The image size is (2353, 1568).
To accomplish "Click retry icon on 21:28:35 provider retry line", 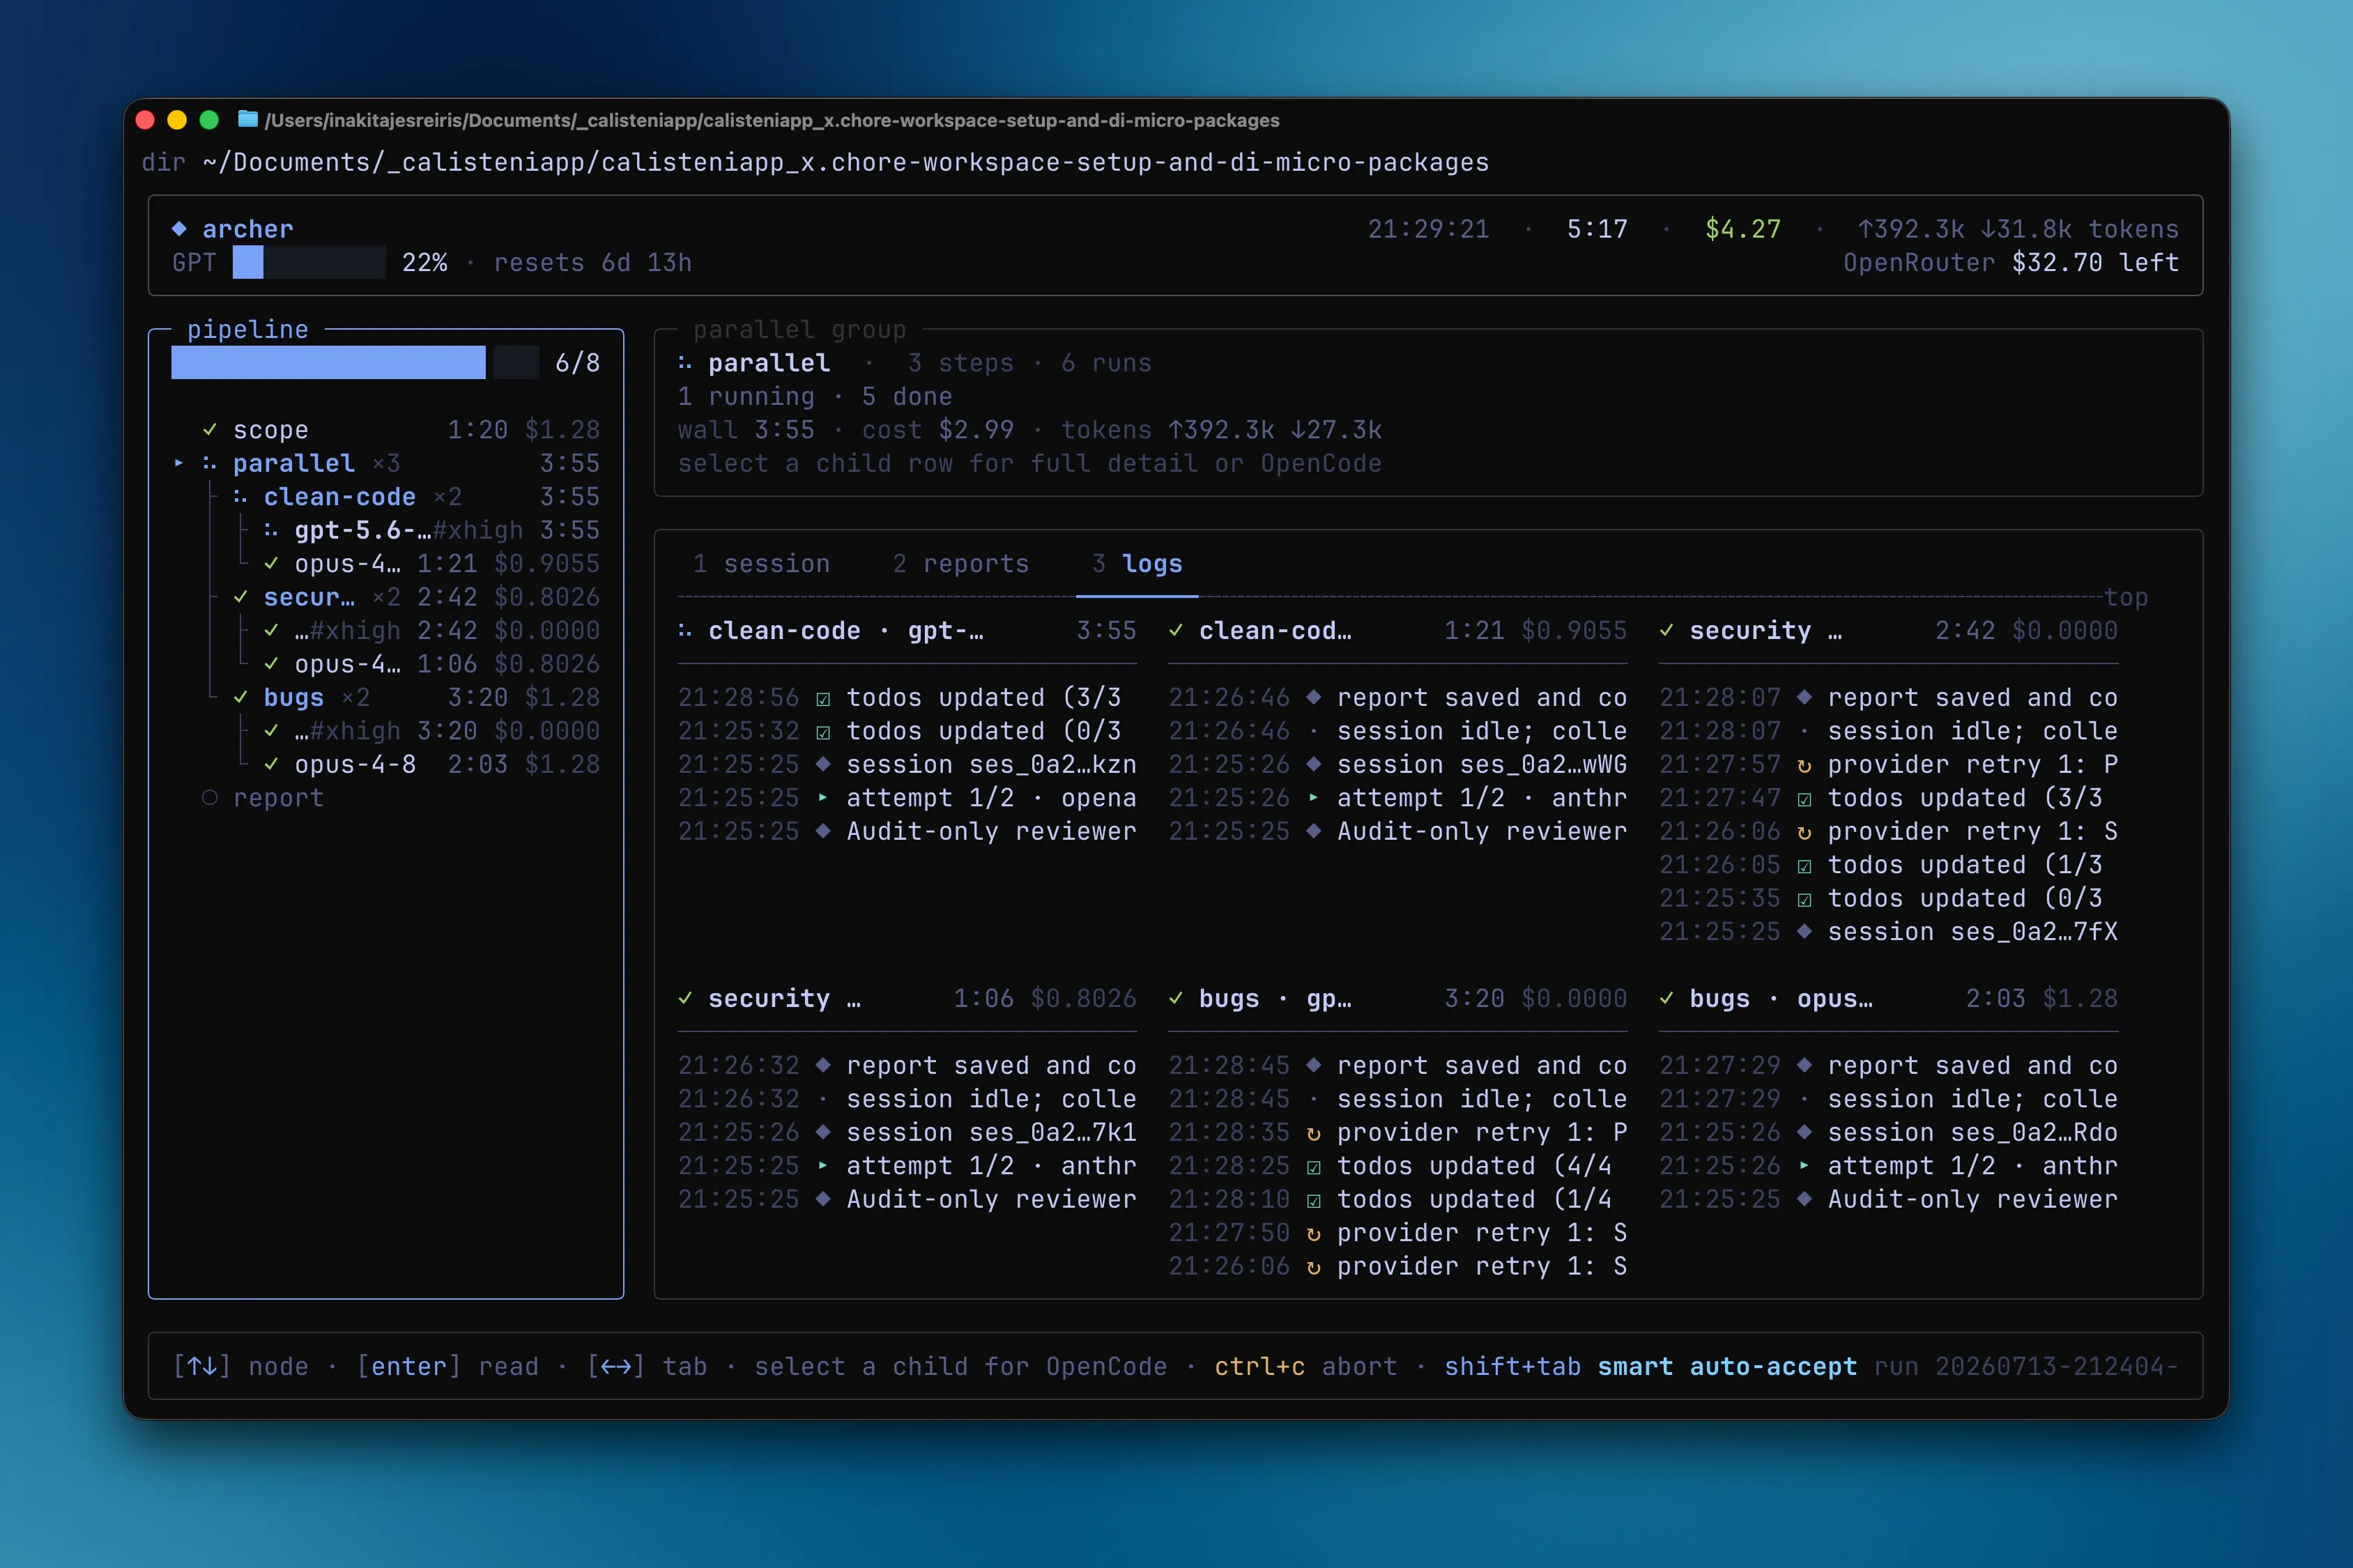I will coord(1314,1133).
